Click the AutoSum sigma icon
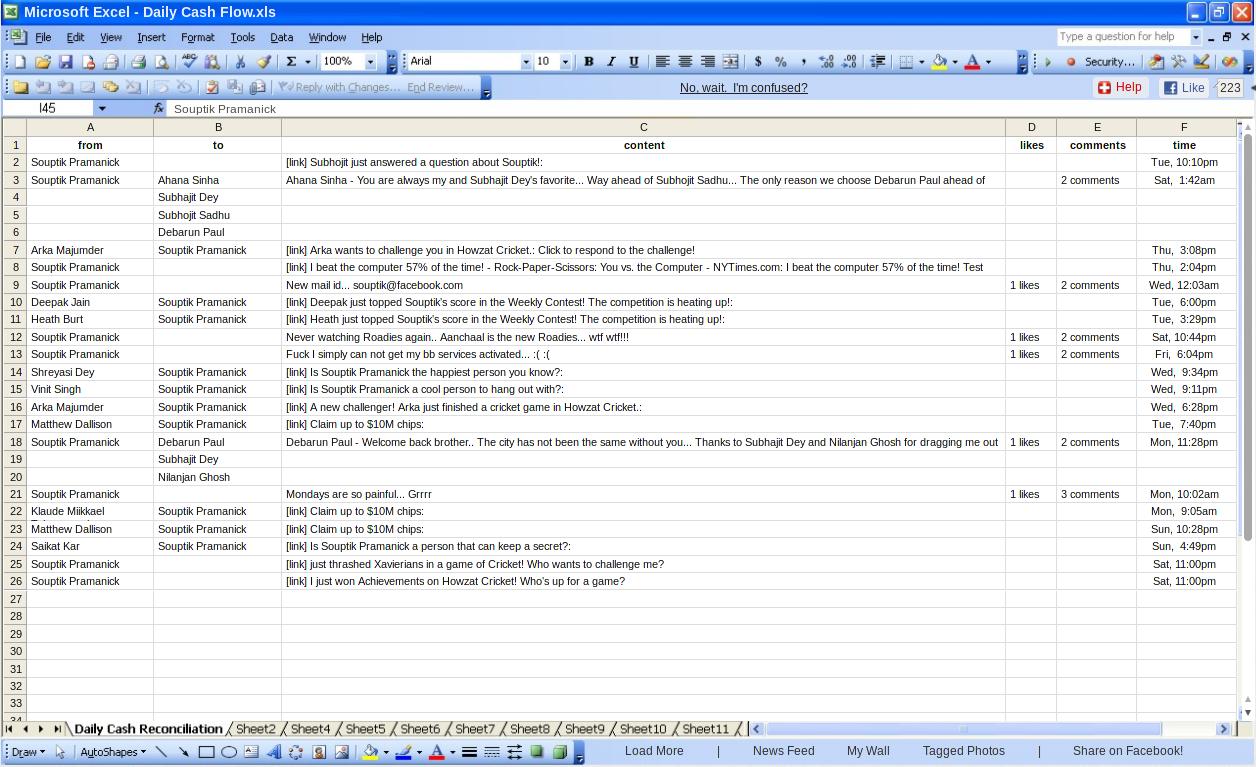The height and width of the screenshot is (767, 1256). pyautogui.click(x=291, y=62)
